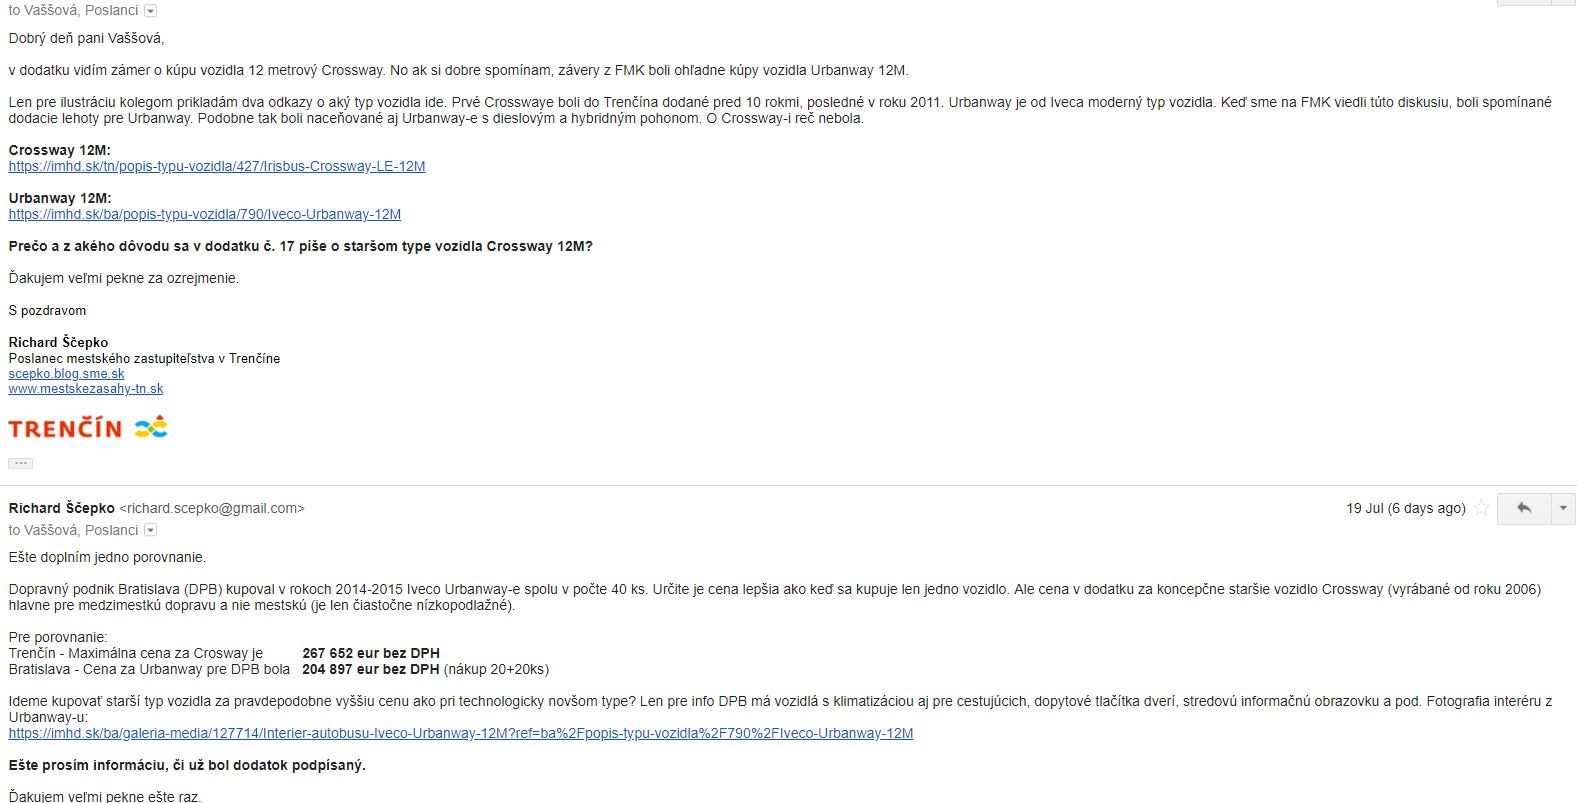This screenshot has width=1594, height=803.
Task: Click sender name Richard Ščepko in header
Action: (x=62, y=508)
